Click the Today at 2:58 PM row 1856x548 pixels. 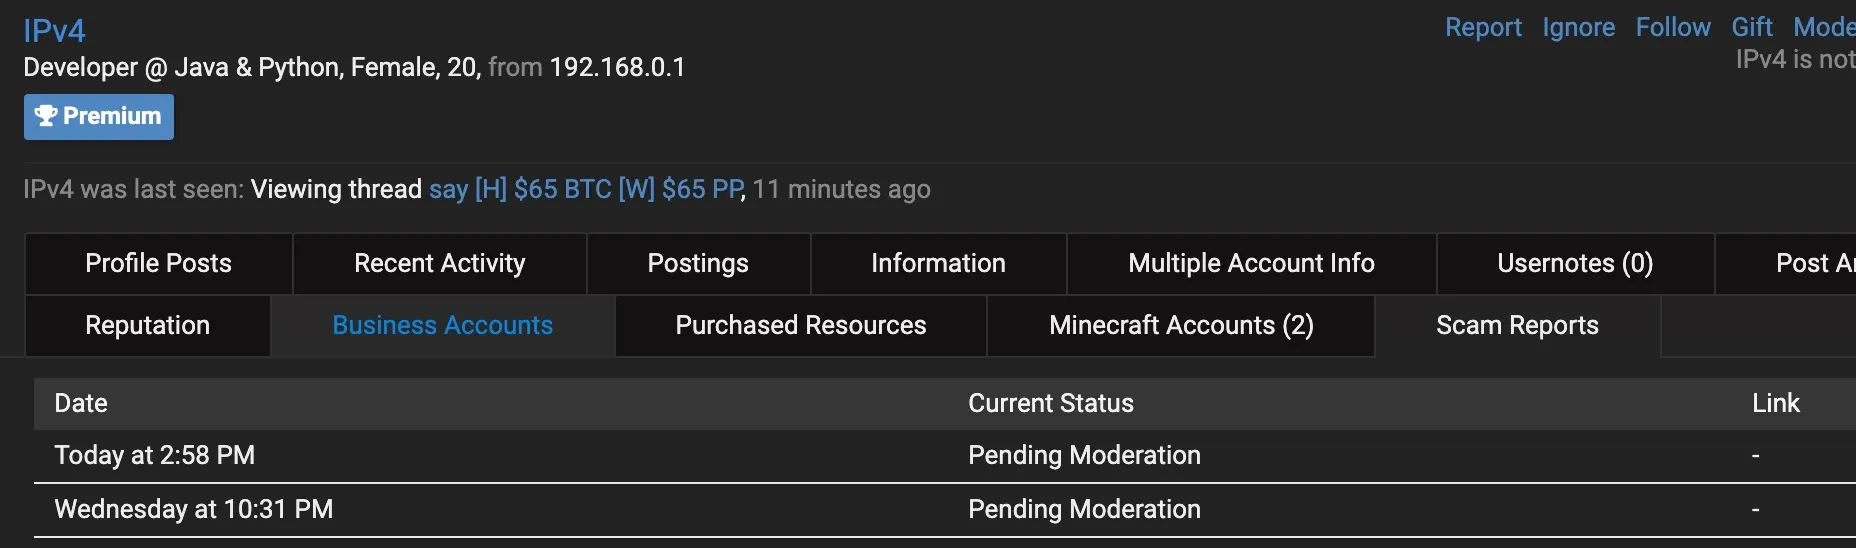click(155, 456)
